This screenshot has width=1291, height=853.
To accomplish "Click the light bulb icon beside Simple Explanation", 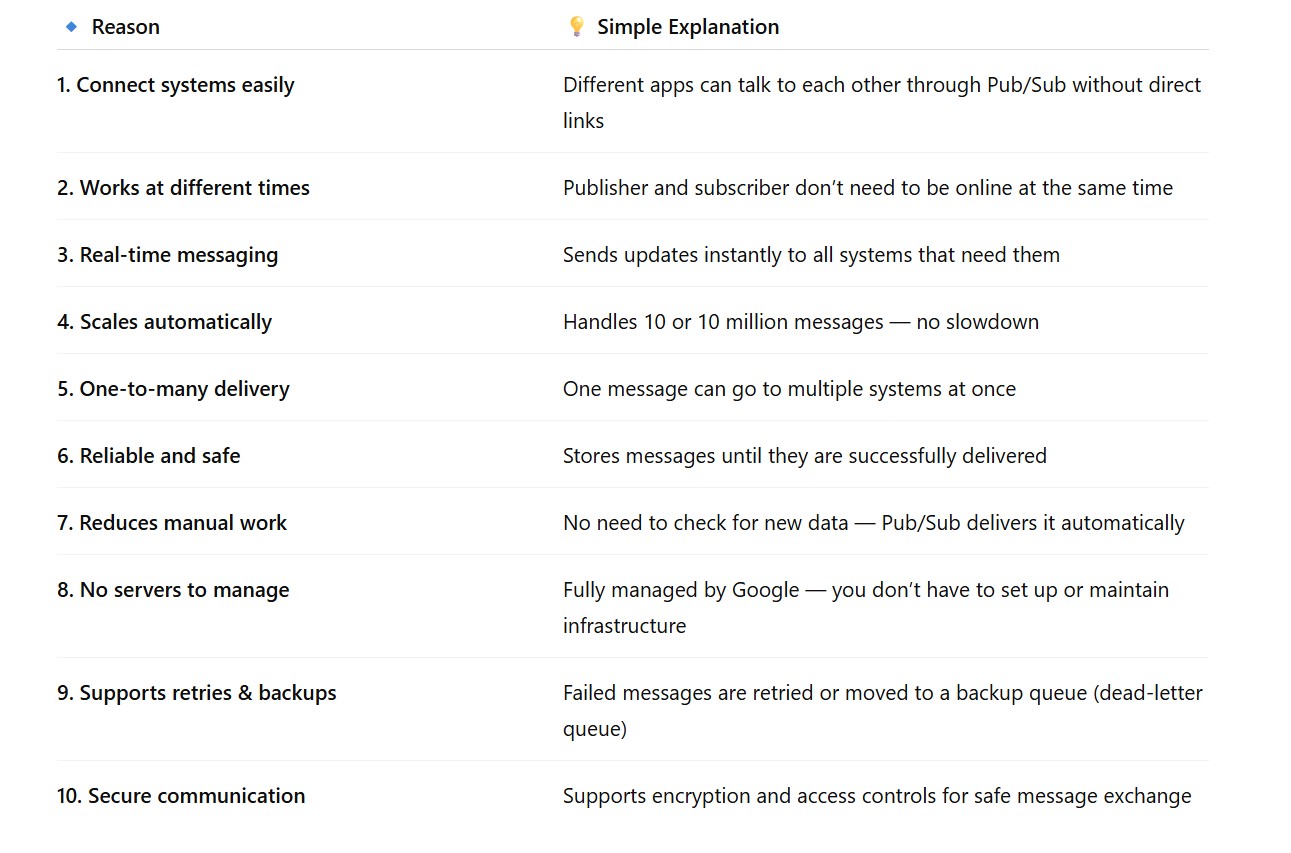I will tap(576, 27).
